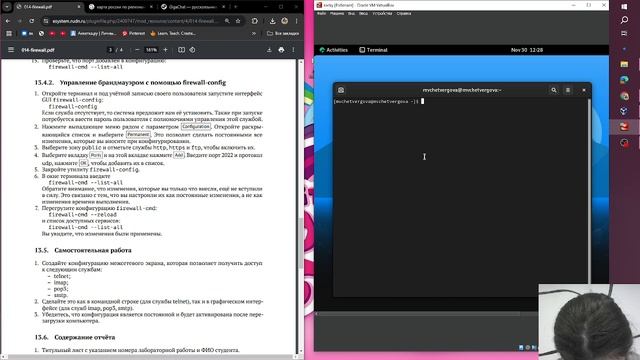Open the Terminal app menu in GNOME top bar
This screenshot has width=640, height=360.
point(373,50)
